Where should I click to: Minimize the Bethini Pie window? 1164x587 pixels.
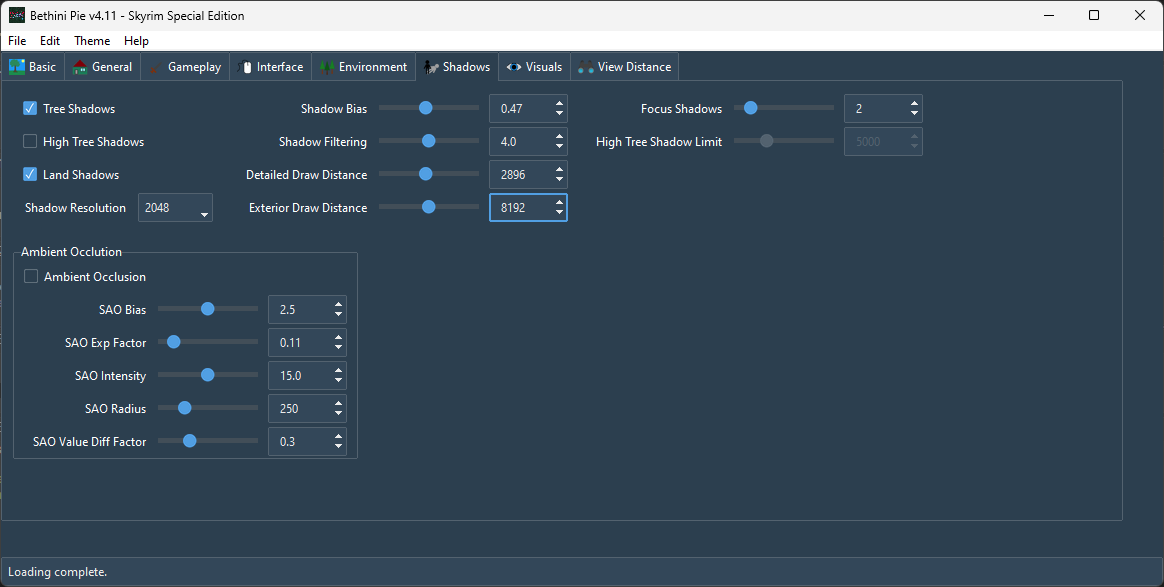(1049, 15)
